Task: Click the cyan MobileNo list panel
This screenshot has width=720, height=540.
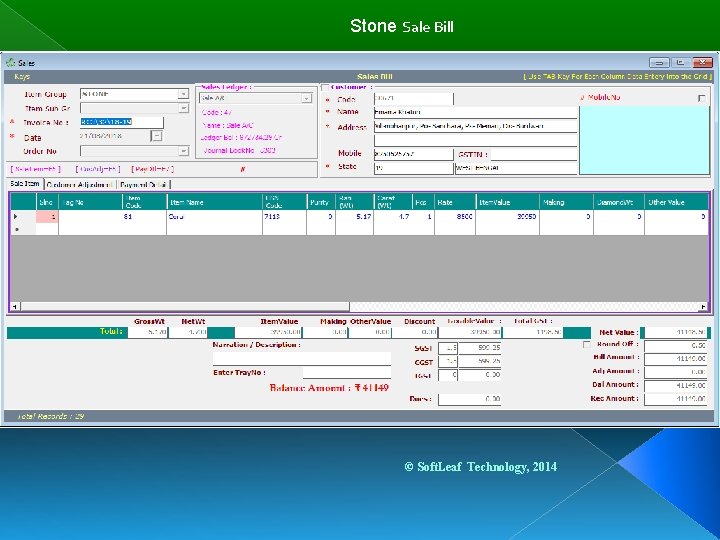Action: coord(644,141)
